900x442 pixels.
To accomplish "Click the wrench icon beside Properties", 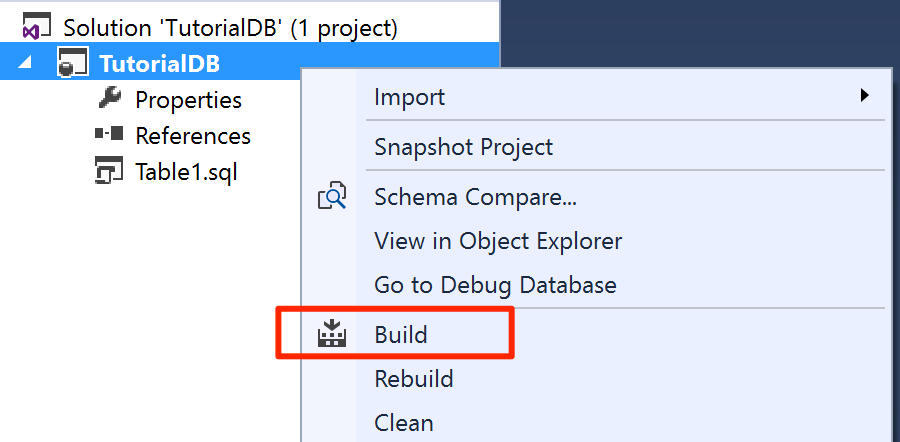I will coord(108,99).
